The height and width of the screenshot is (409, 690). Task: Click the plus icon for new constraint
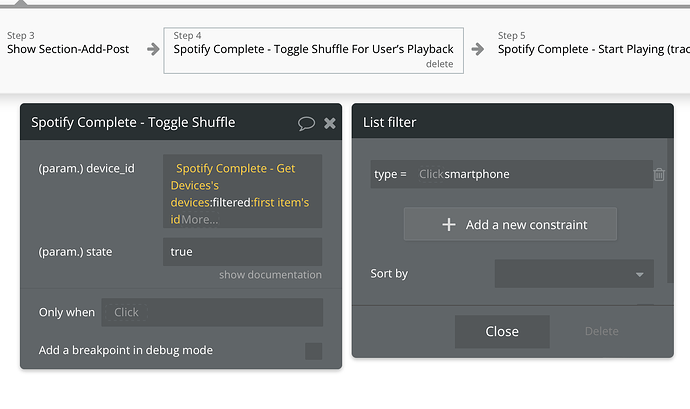[x=449, y=225]
